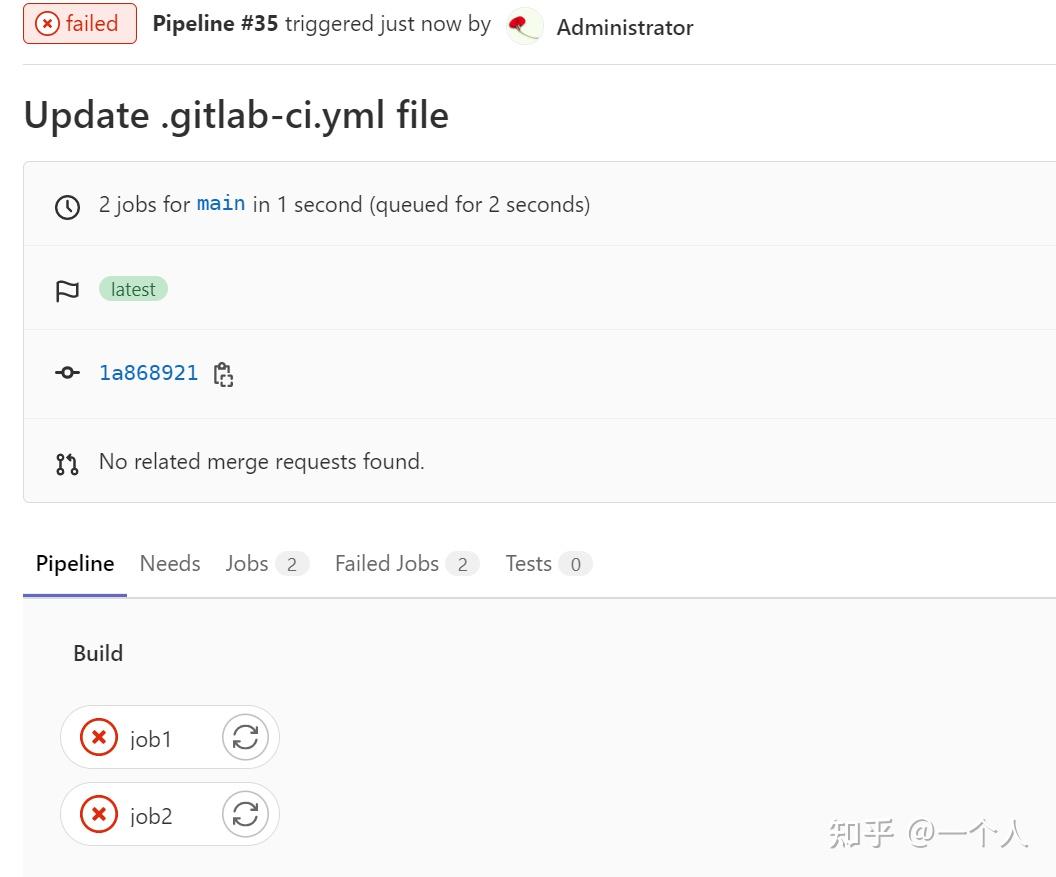Switch to the Needs tab
Image resolution: width=1056 pixels, height=877 pixels.
[169, 563]
